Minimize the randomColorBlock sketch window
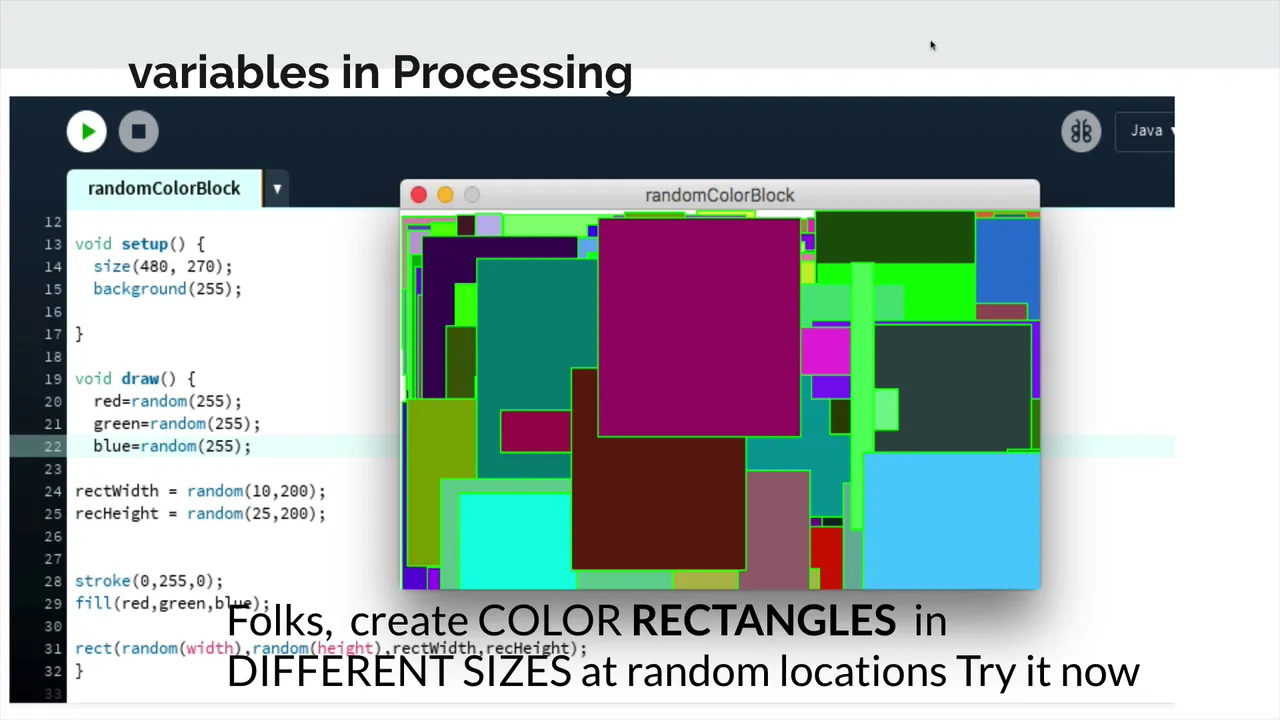Viewport: 1280px width, 720px height. [445, 195]
